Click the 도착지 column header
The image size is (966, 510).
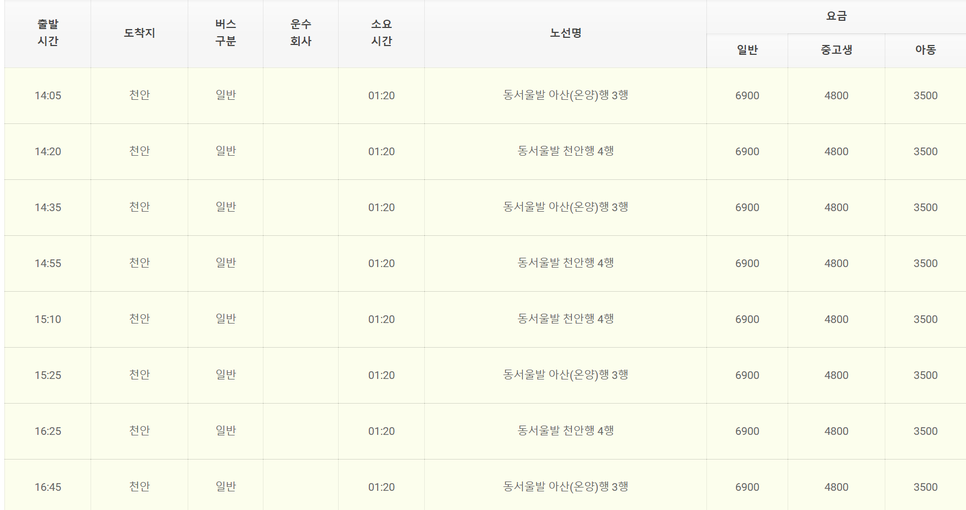[139, 33]
